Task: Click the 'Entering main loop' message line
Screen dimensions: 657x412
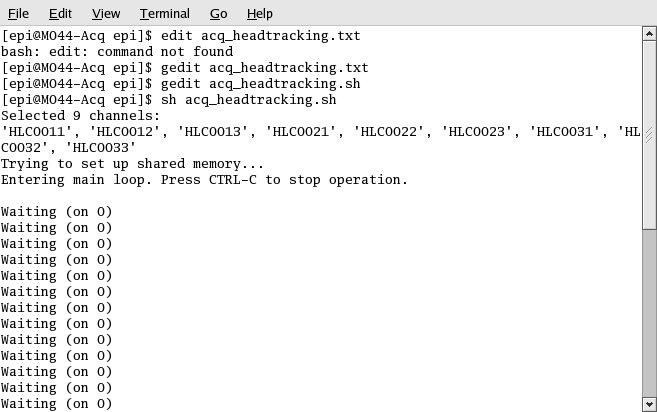Action: tap(204, 180)
